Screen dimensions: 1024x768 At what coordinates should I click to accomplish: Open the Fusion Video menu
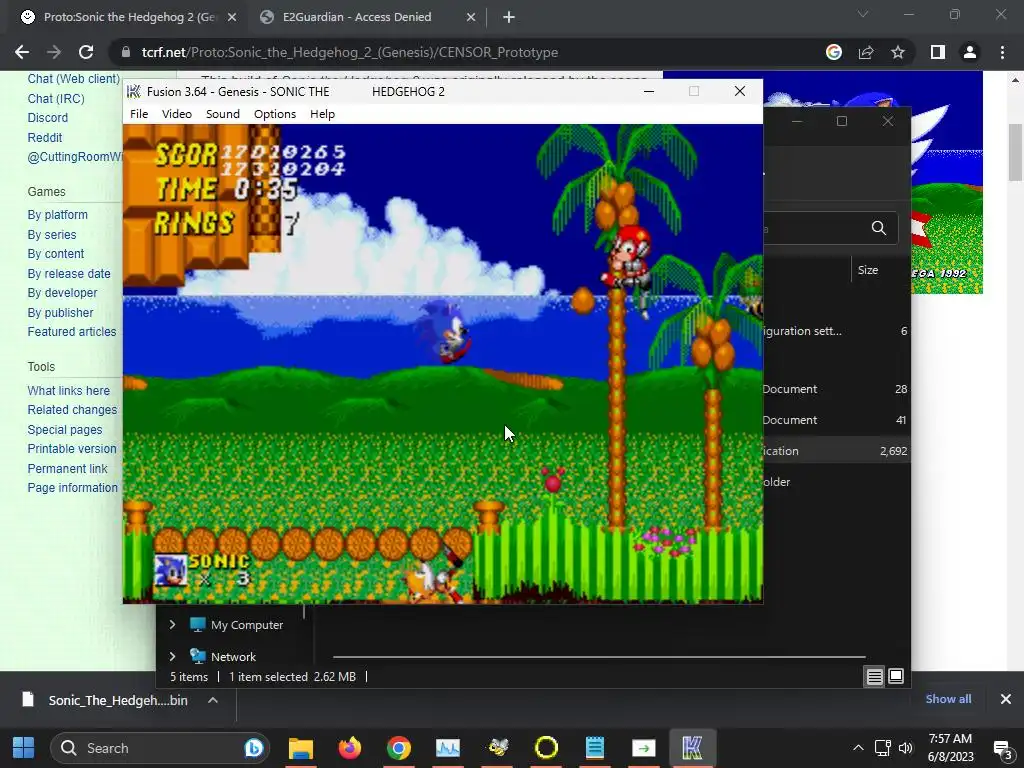coord(176,114)
